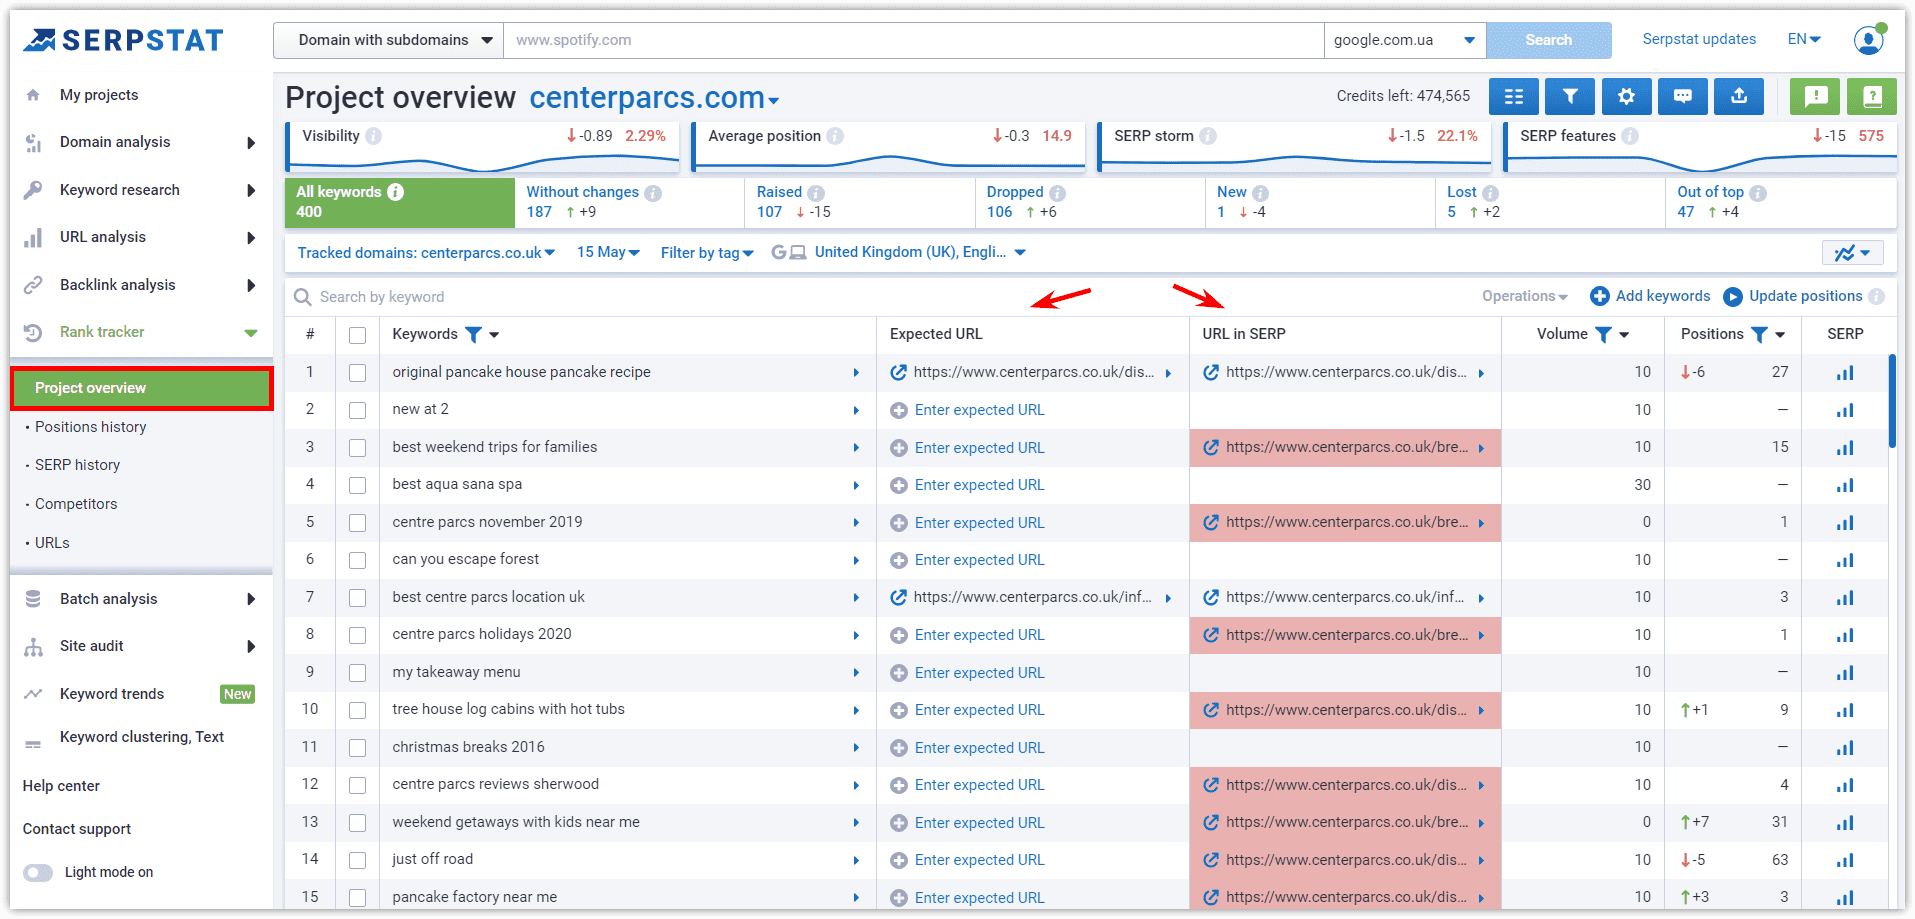Open SERP history submenu item

(77, 465)
